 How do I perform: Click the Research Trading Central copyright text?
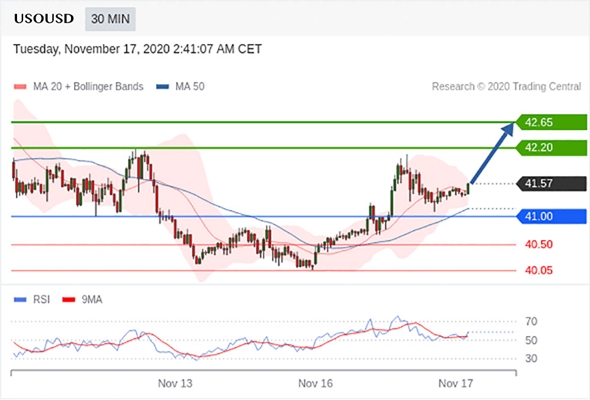506,87
